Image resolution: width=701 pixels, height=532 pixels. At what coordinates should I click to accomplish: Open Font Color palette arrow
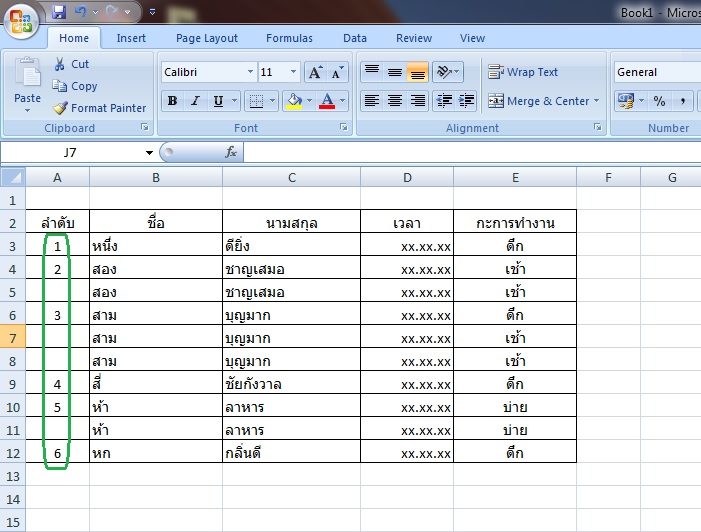tap(342, 101)
